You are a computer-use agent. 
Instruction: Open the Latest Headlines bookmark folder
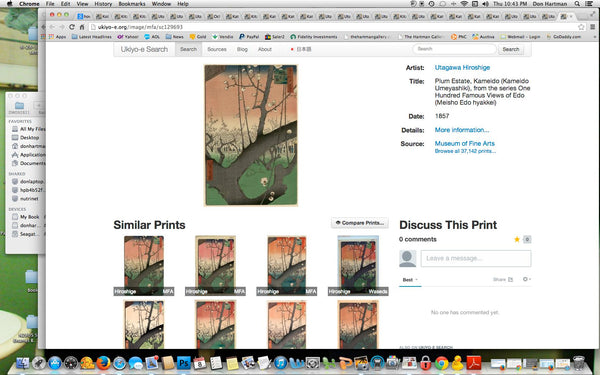pos(91,37)
